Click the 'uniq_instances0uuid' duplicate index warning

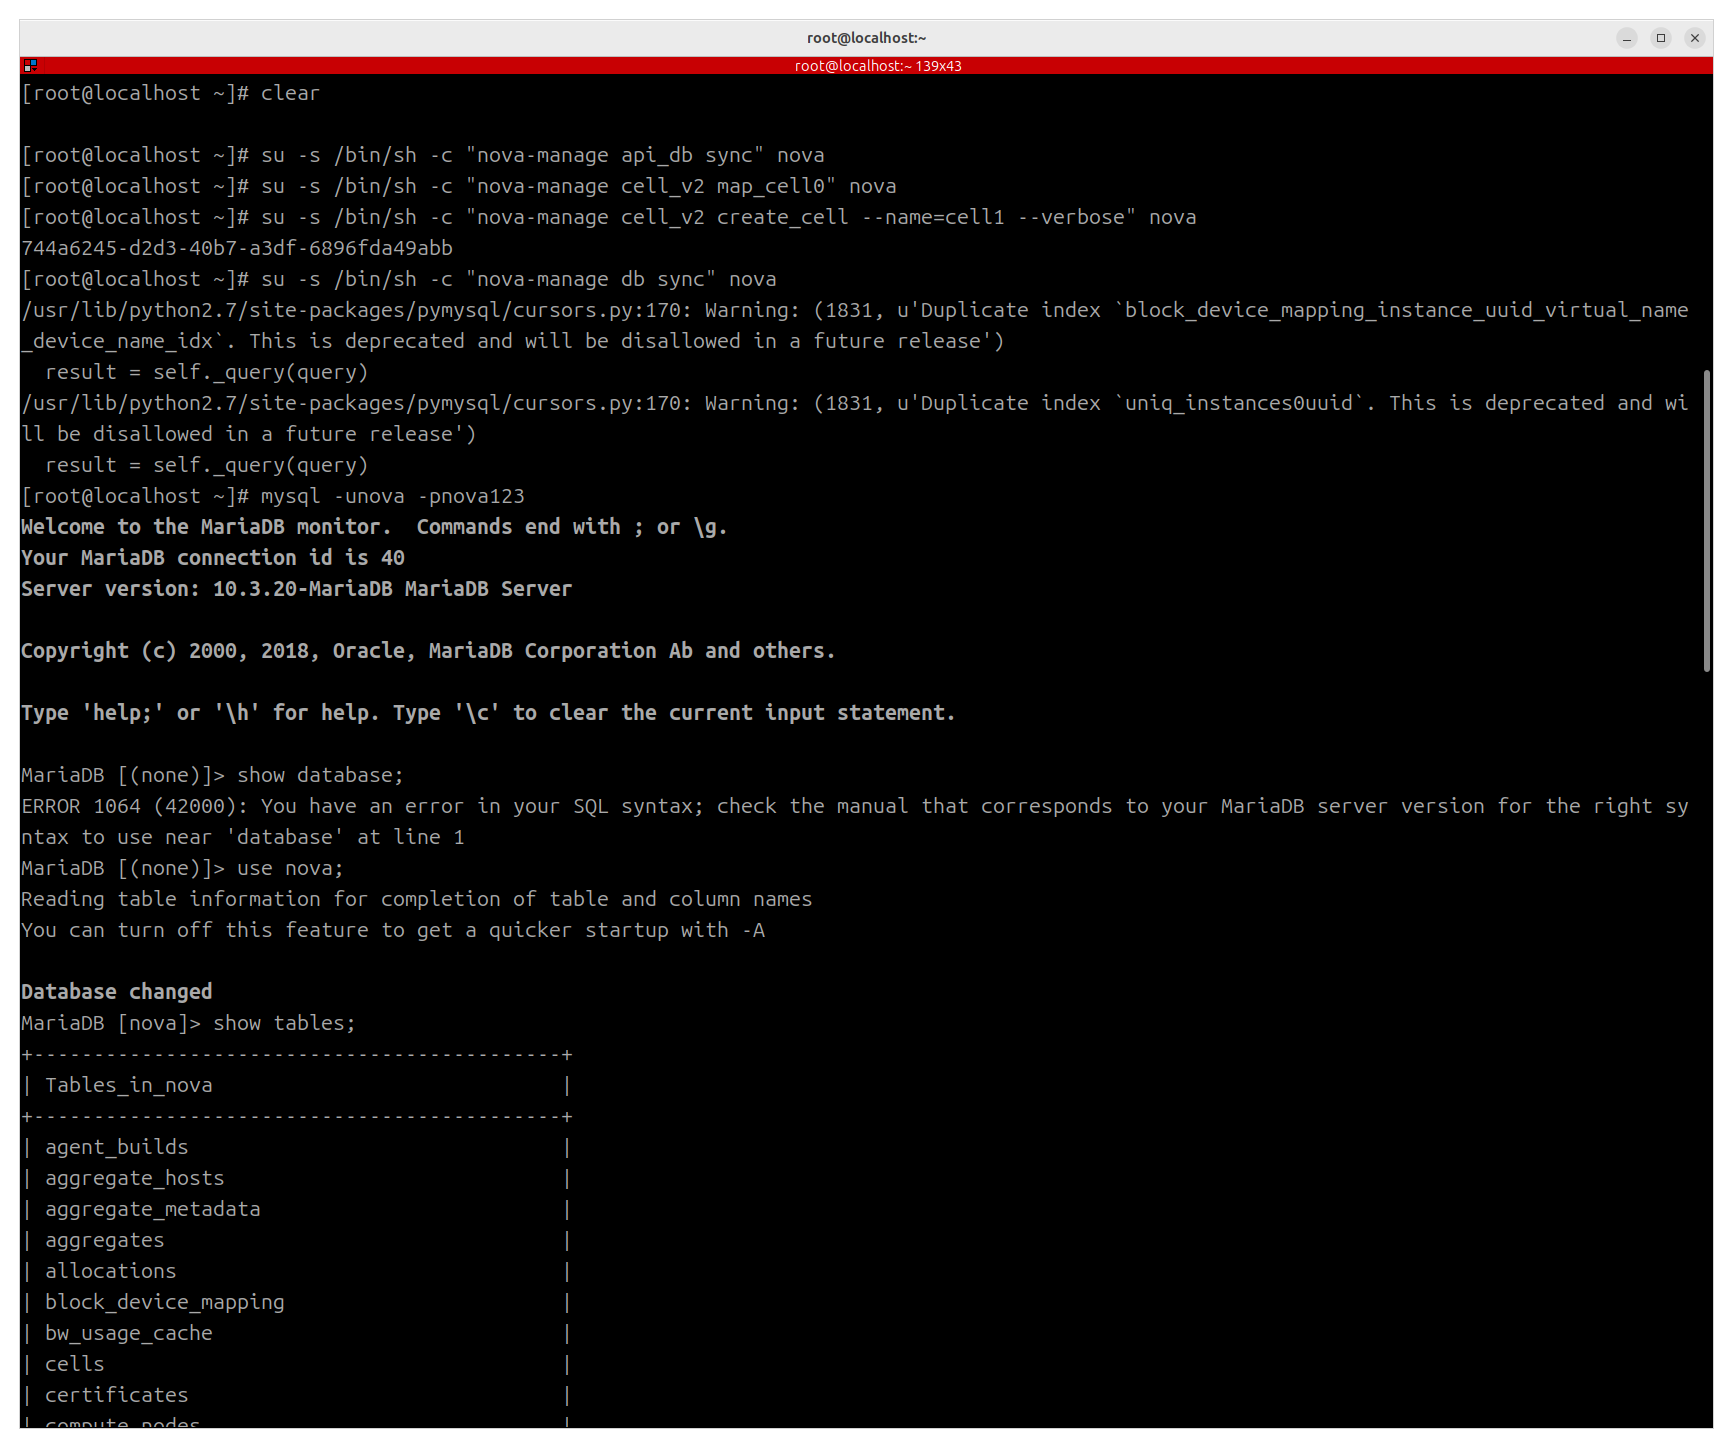[855, 403]
